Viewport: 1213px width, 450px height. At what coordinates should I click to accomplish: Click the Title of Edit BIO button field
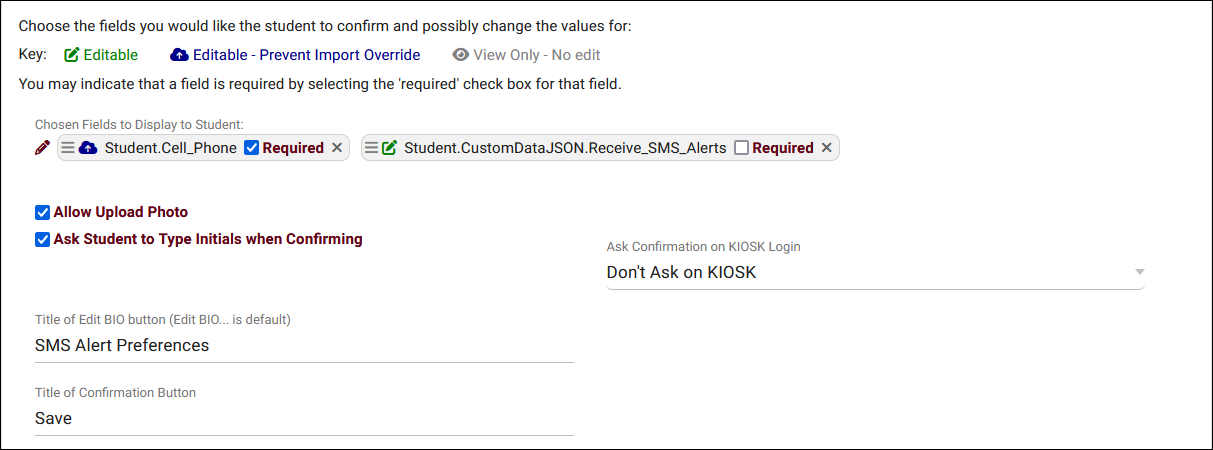tap(304, 345)
